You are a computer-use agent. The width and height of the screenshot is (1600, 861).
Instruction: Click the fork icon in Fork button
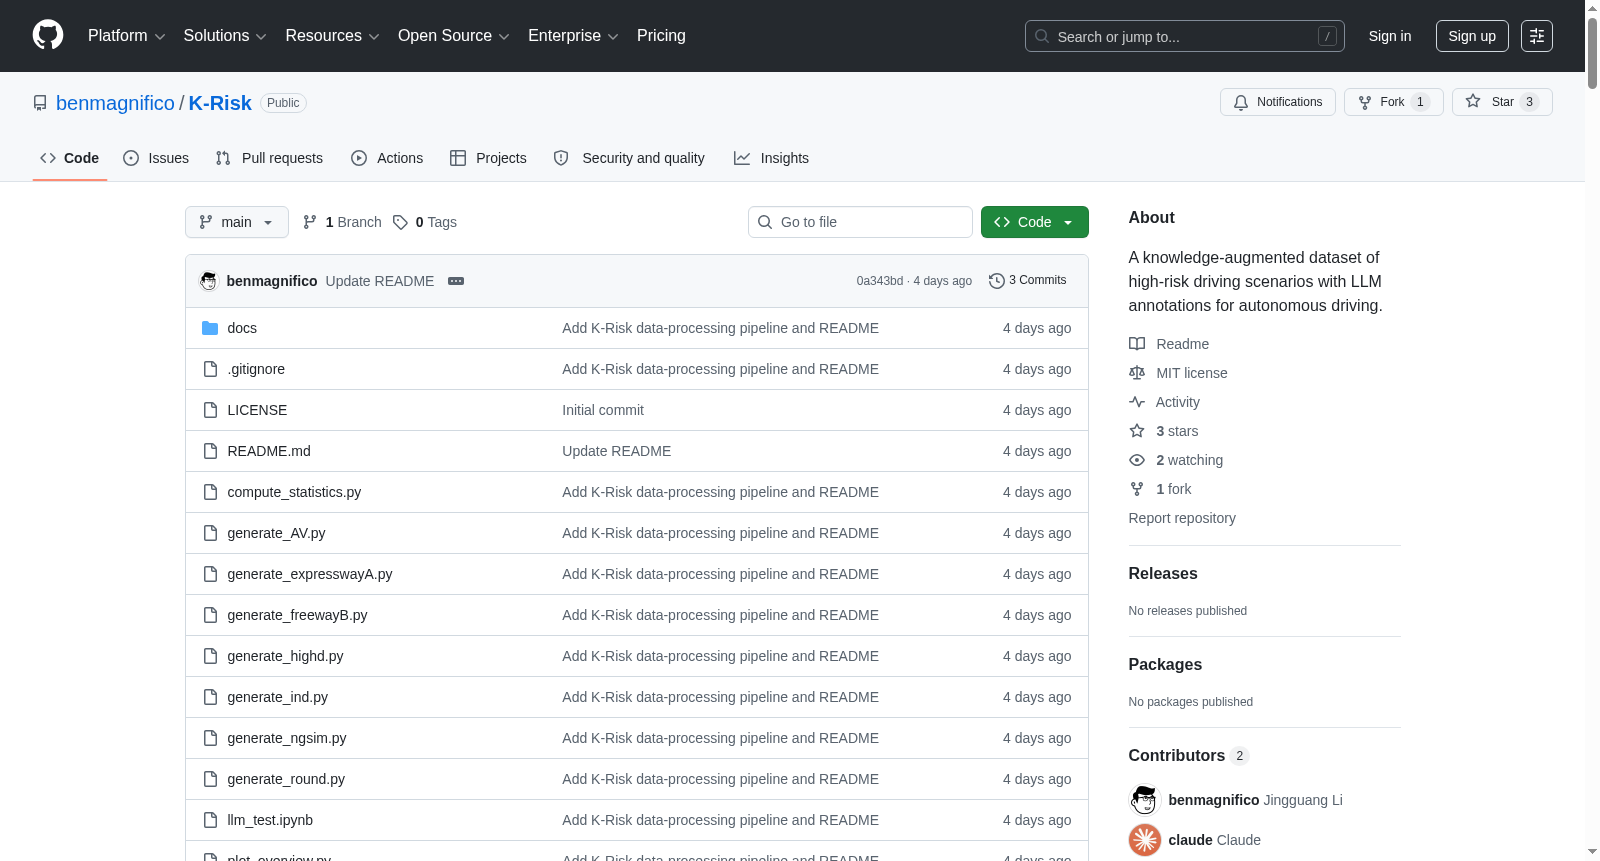coord(1365,102)
